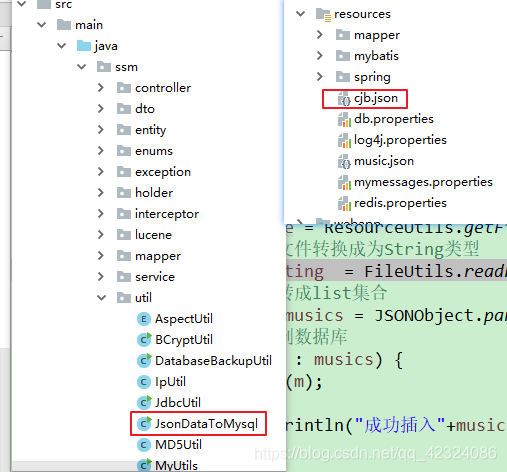The width and height of the screenshot is (507, 472).
Task: Select the music.json file name
Action: [x=384, y=161]
